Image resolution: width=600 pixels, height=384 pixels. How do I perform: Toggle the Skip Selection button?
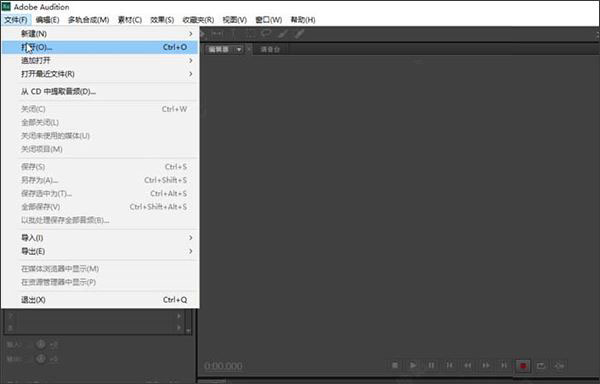[559, 366]
